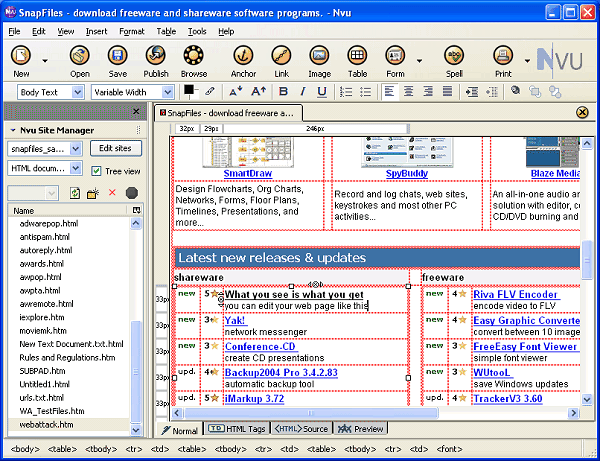This screenshot has height=461, width=600.
Task: Open the Table menu
Action: tap(166, 31)
